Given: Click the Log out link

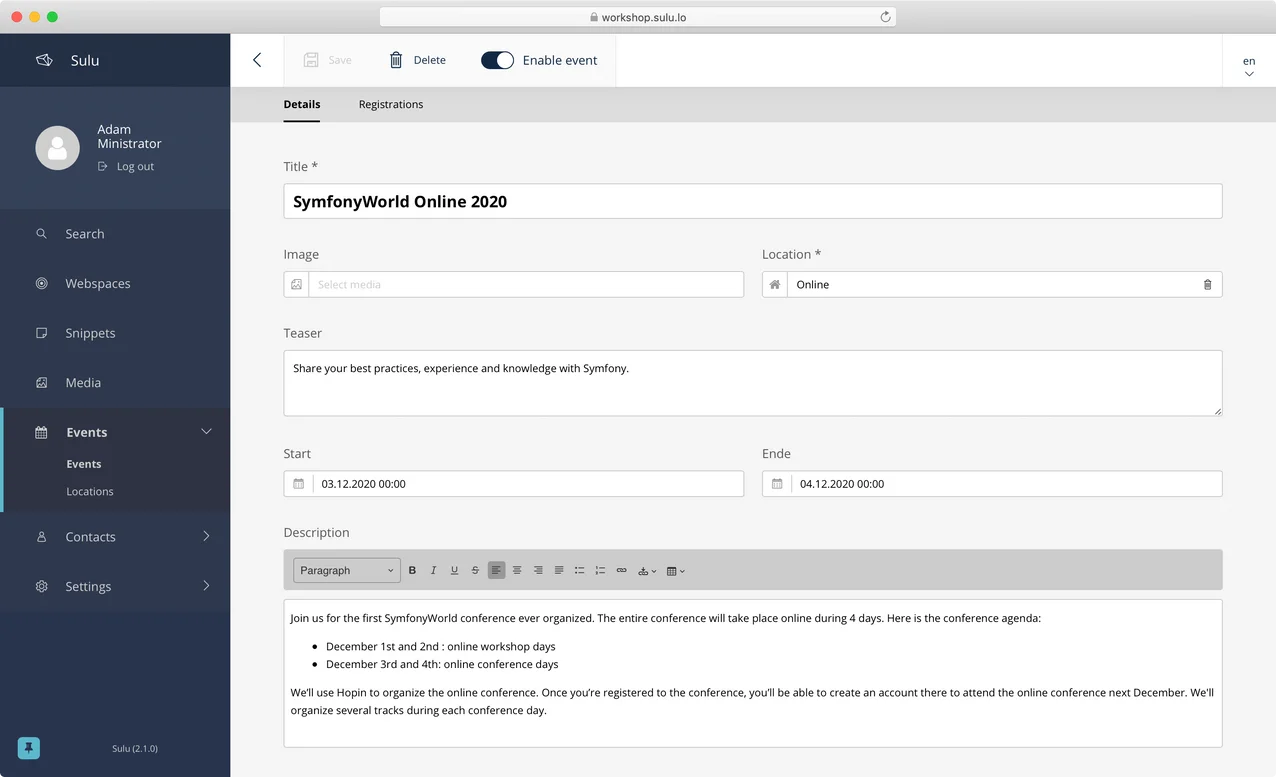Looking at the screenshot, I should (x=135, y=167).
